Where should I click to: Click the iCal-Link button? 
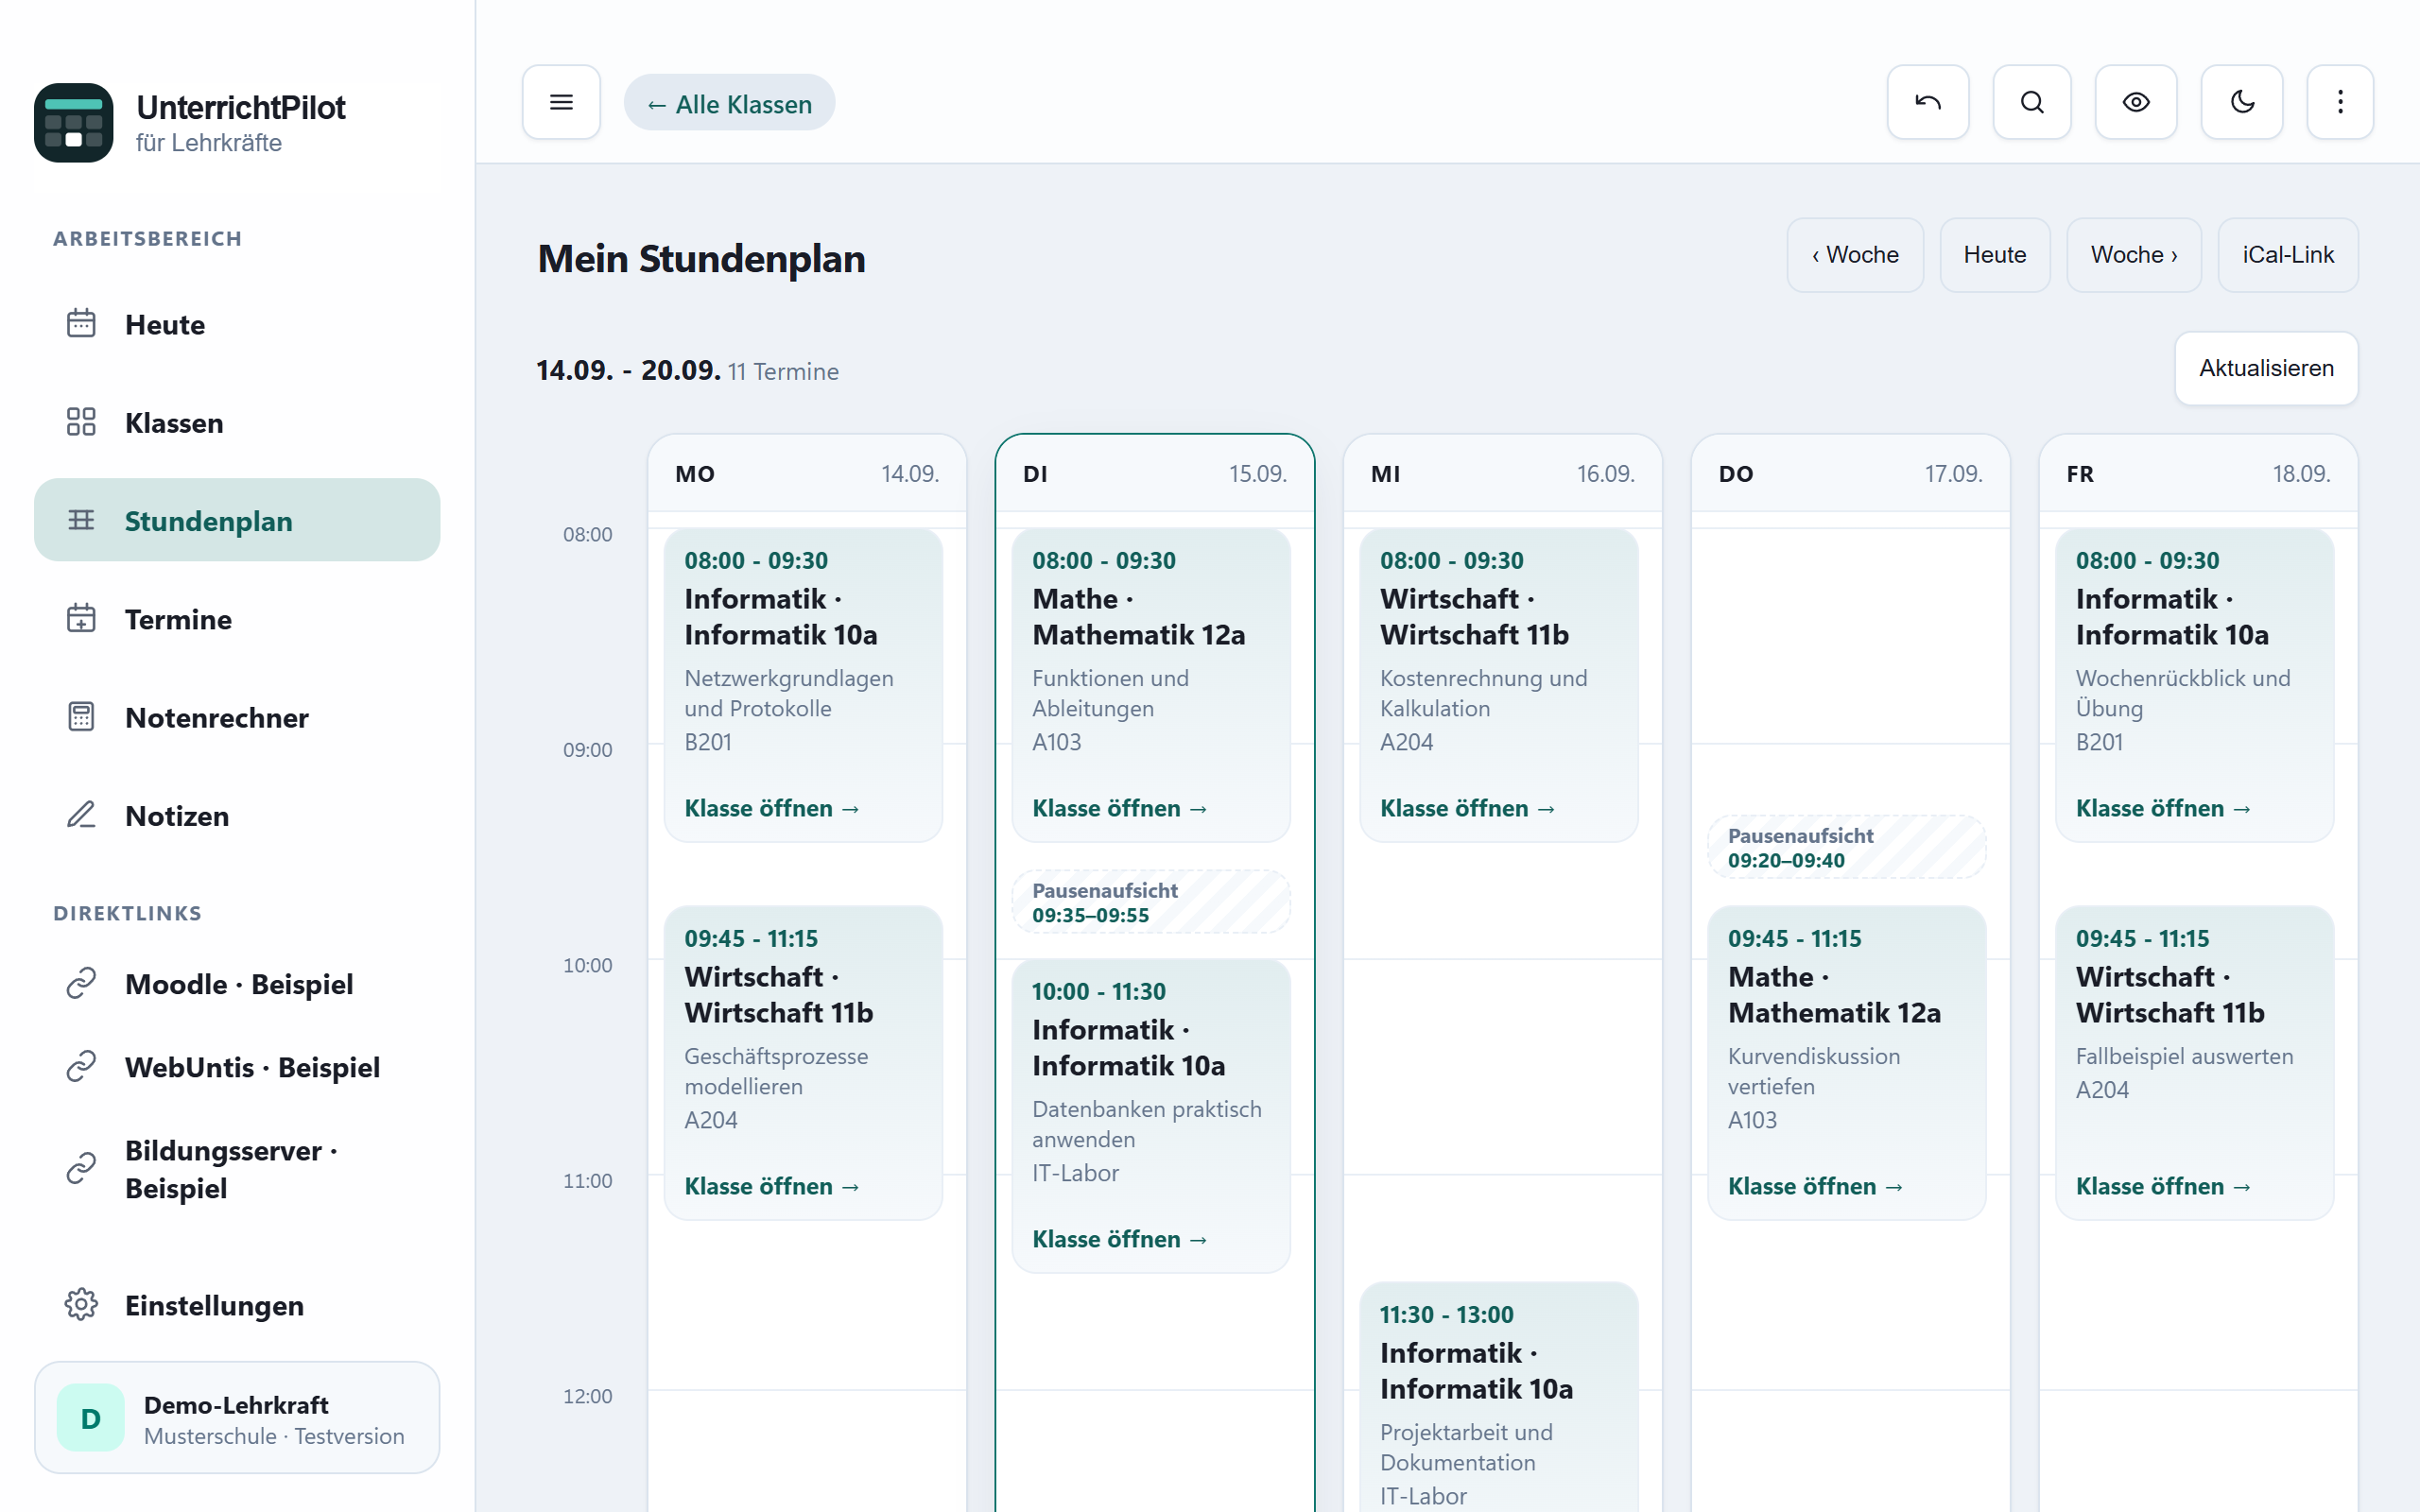(x=2287, y=255)
